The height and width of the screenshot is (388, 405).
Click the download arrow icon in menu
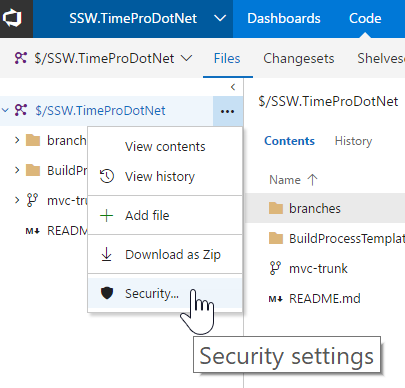click(x=107, y=254)
